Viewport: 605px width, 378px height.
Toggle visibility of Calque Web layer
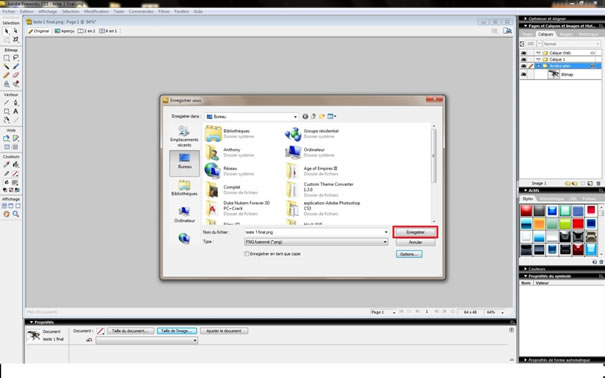(524, 53)
